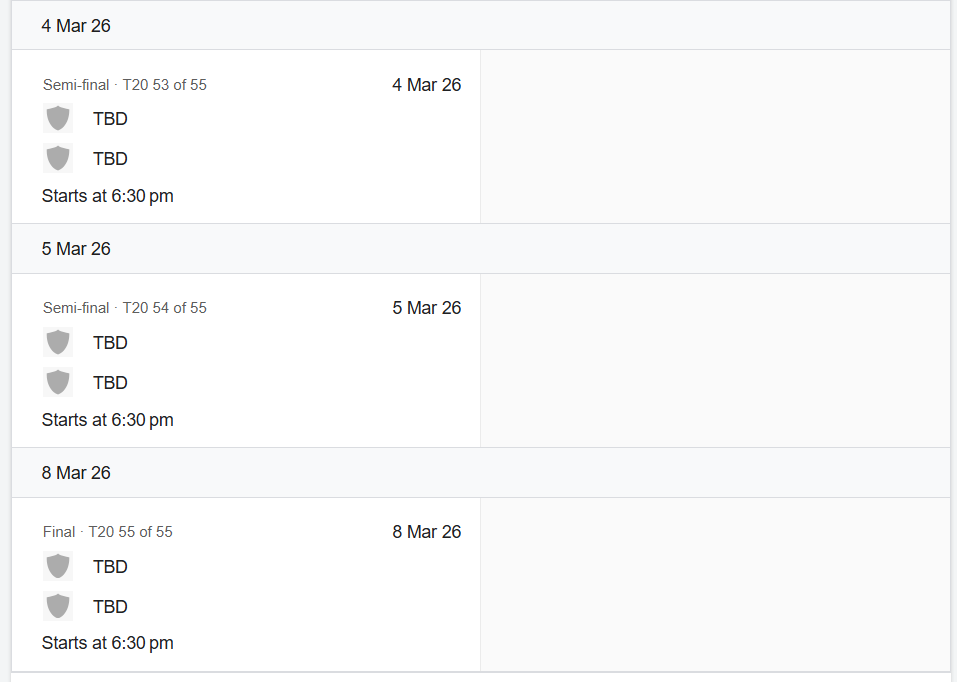Select the 4 Mar 26 date header
The height and width of the screenshot is (682, 957).
[76, 26]
